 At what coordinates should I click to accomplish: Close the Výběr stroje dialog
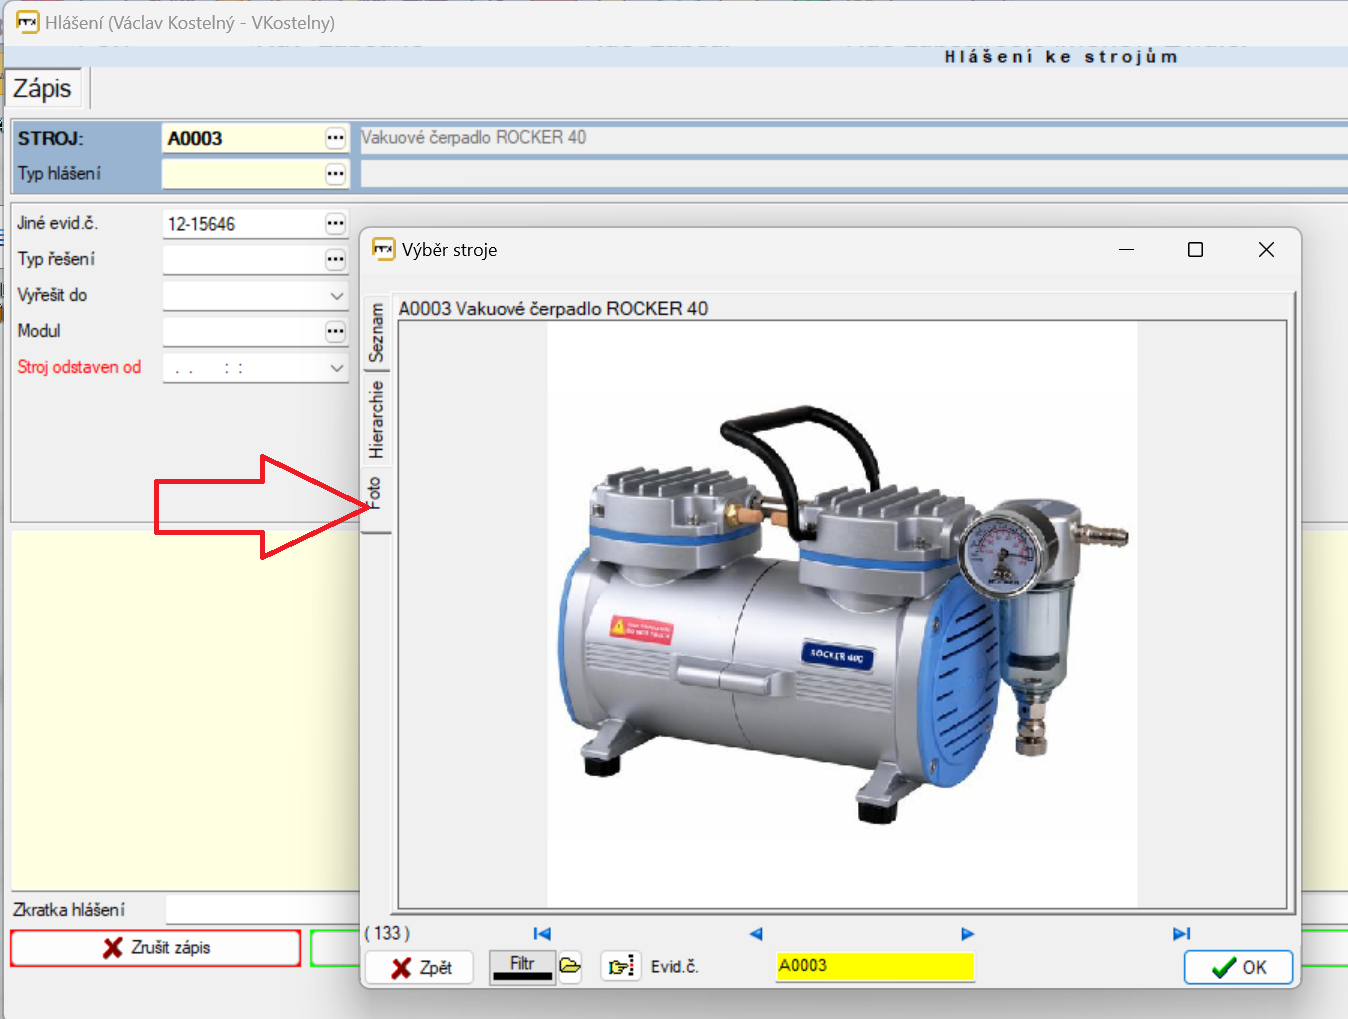1266,250
